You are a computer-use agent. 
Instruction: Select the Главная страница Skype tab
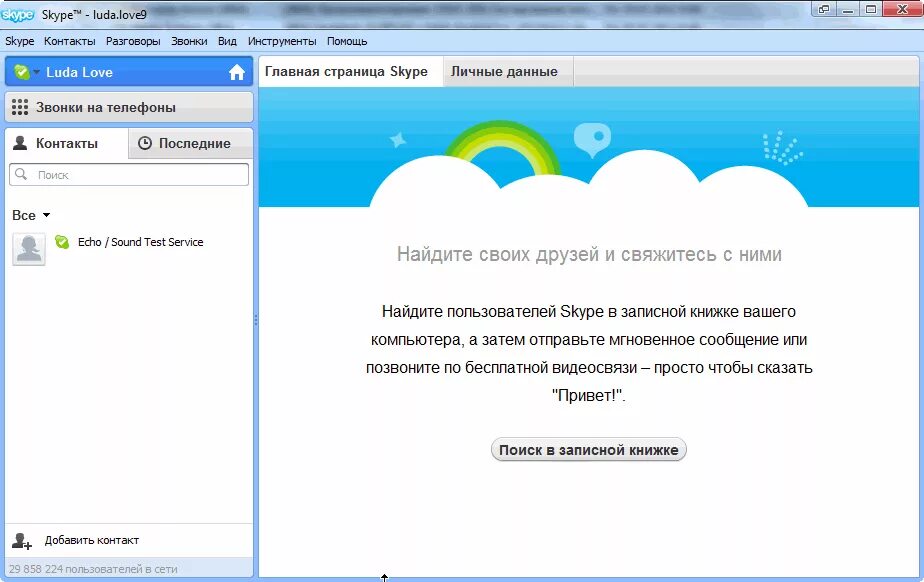click(x=351, y=71)
